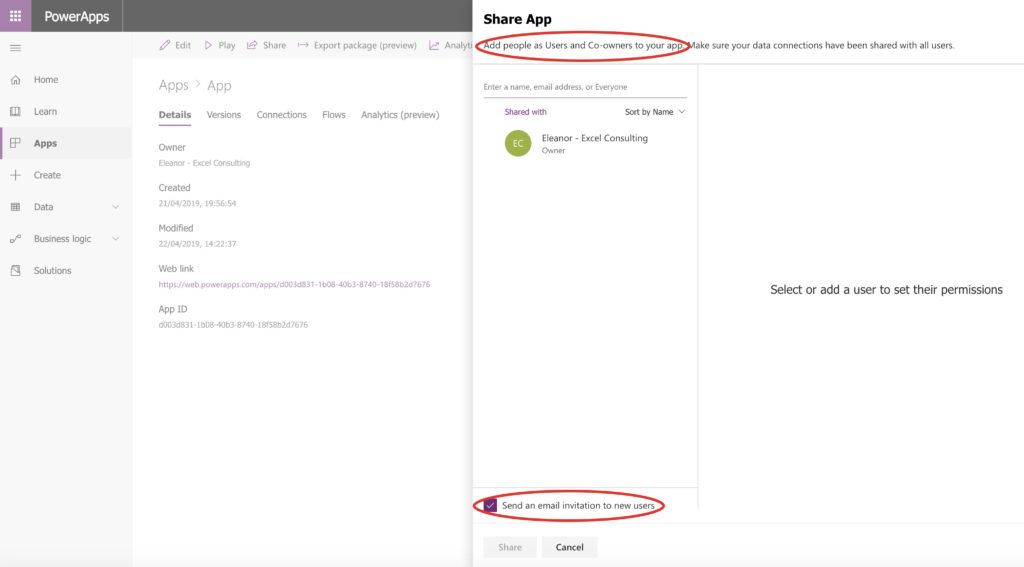Click Owner value under Details
Screen dimensions: 1024x567
click(x=204, y=163)
